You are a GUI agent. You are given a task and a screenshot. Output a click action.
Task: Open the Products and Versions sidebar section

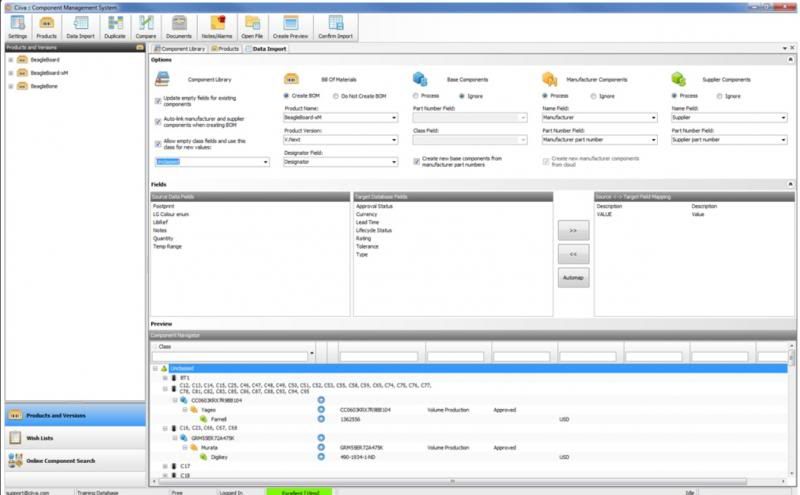click(x=75, y=415)
